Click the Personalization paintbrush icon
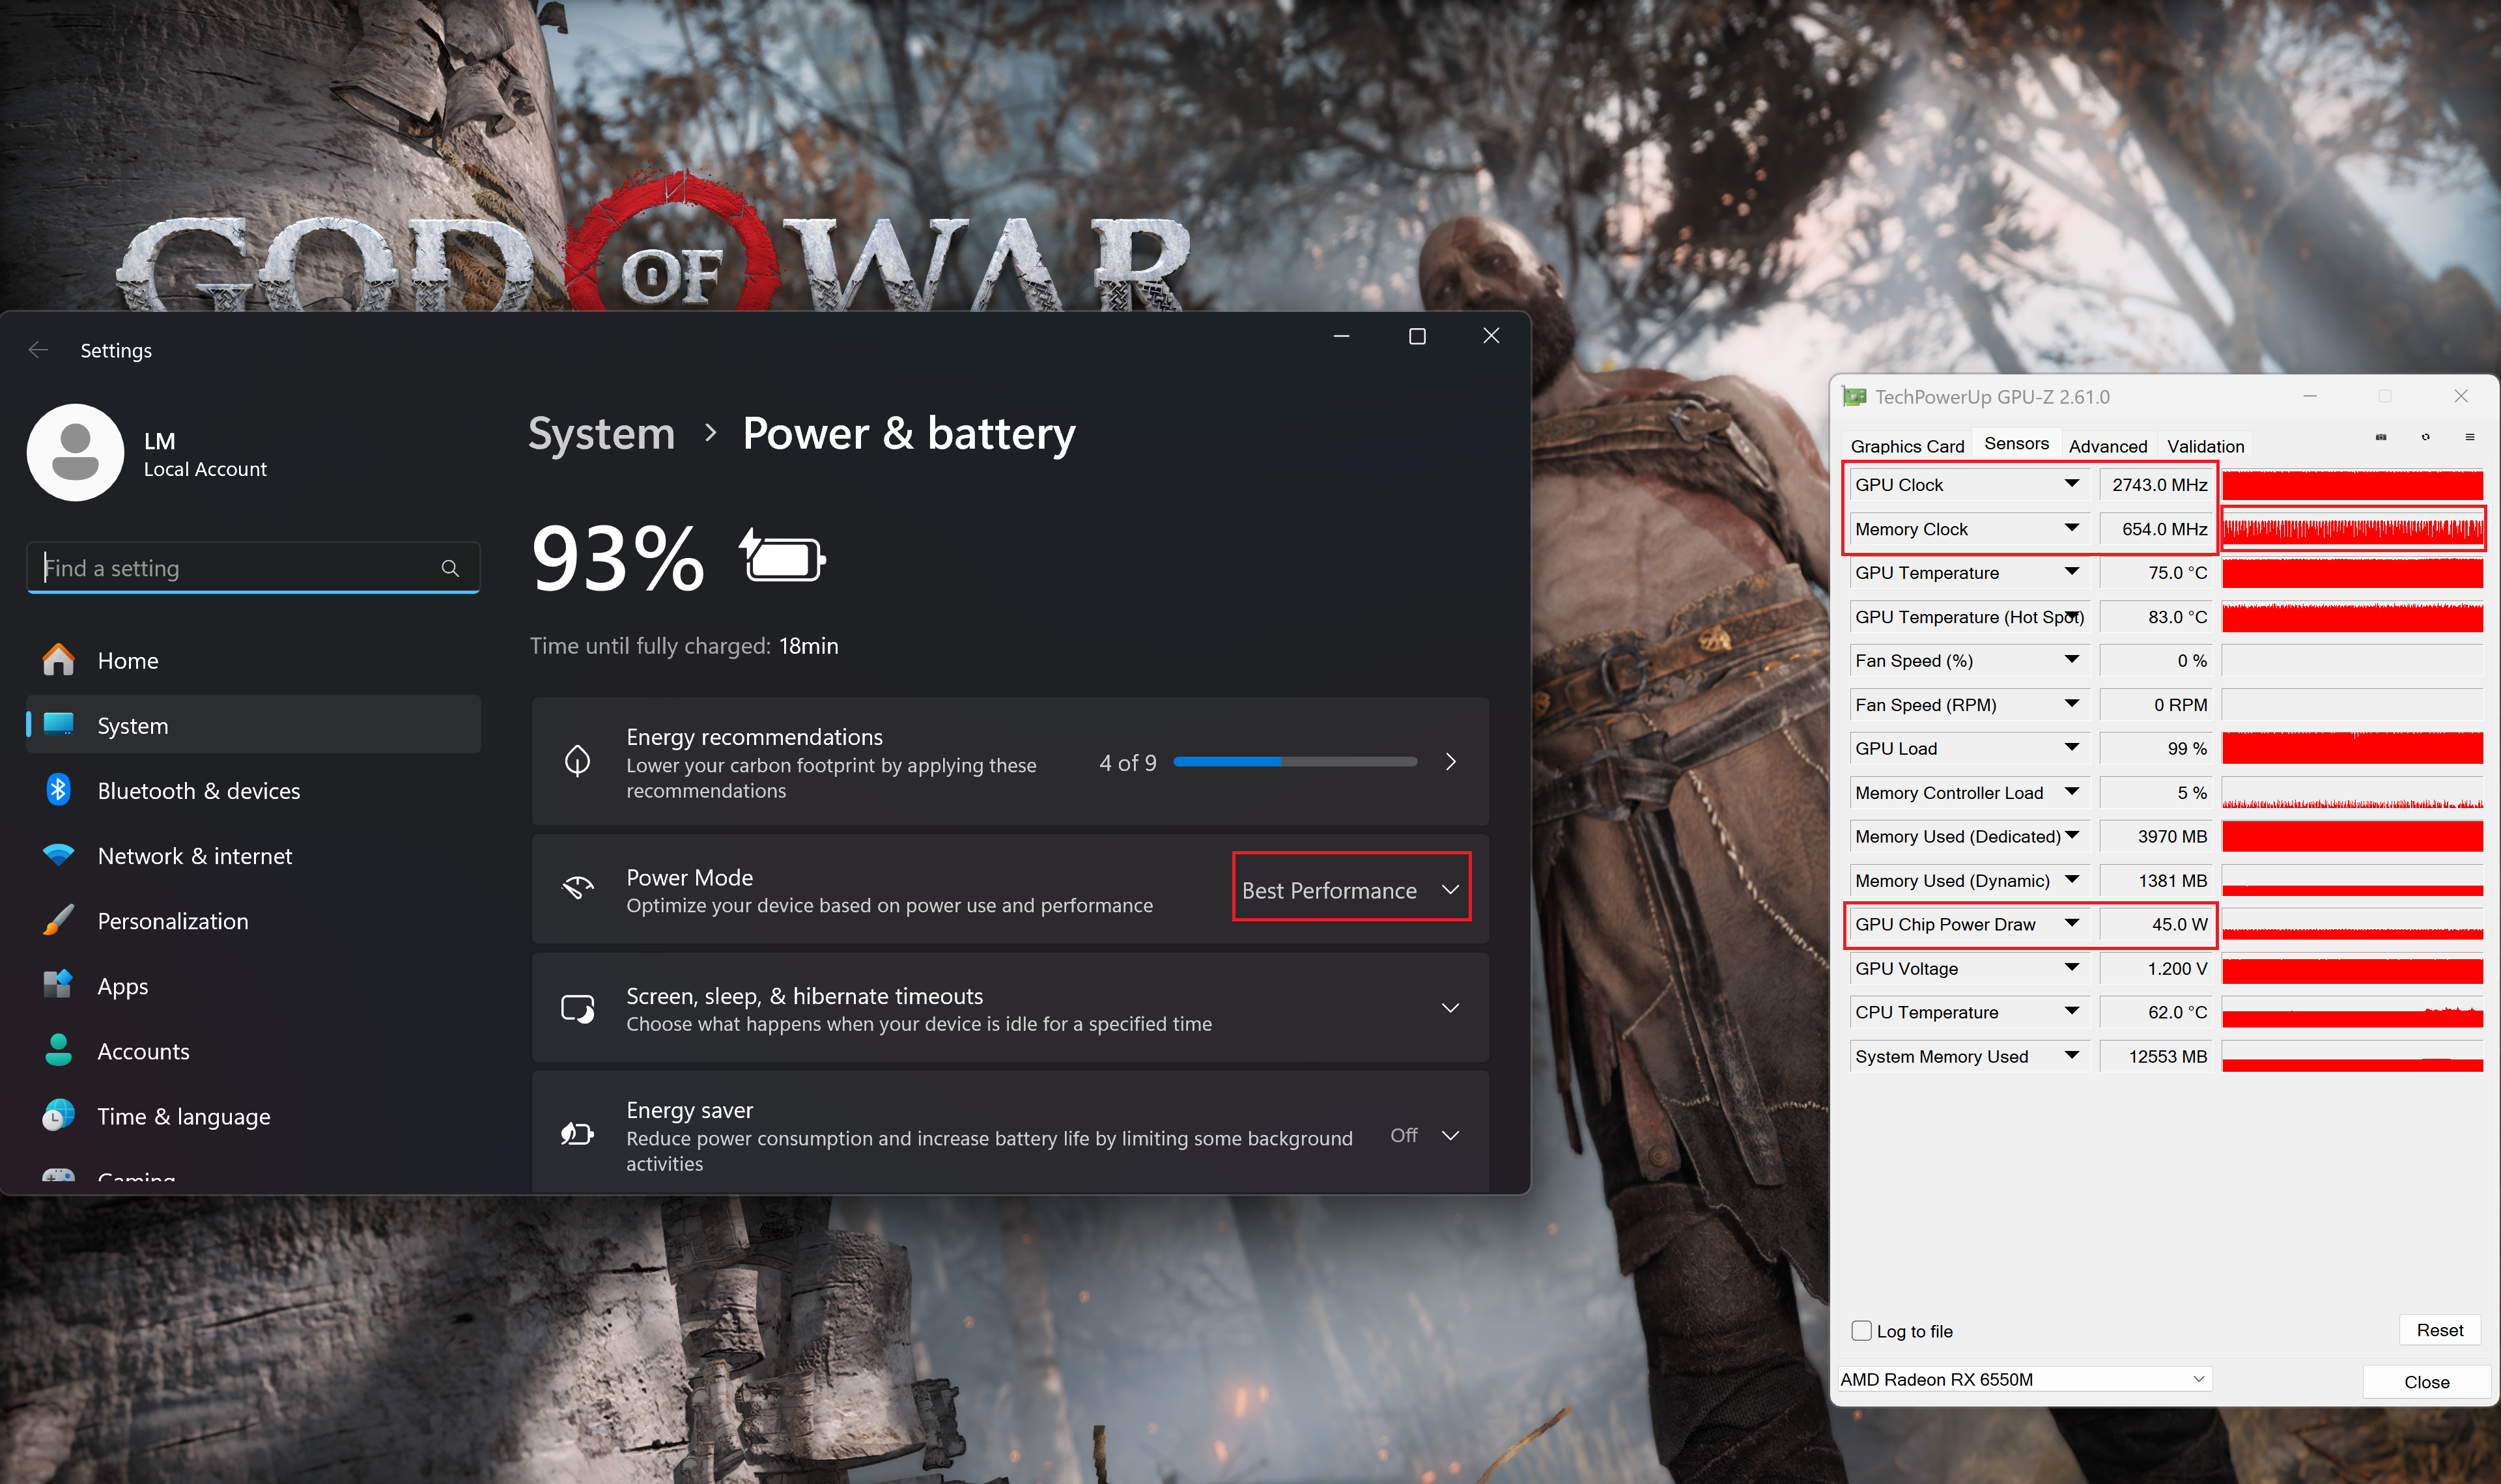Screen dimensions: 2501x1484 pos(58,920)
